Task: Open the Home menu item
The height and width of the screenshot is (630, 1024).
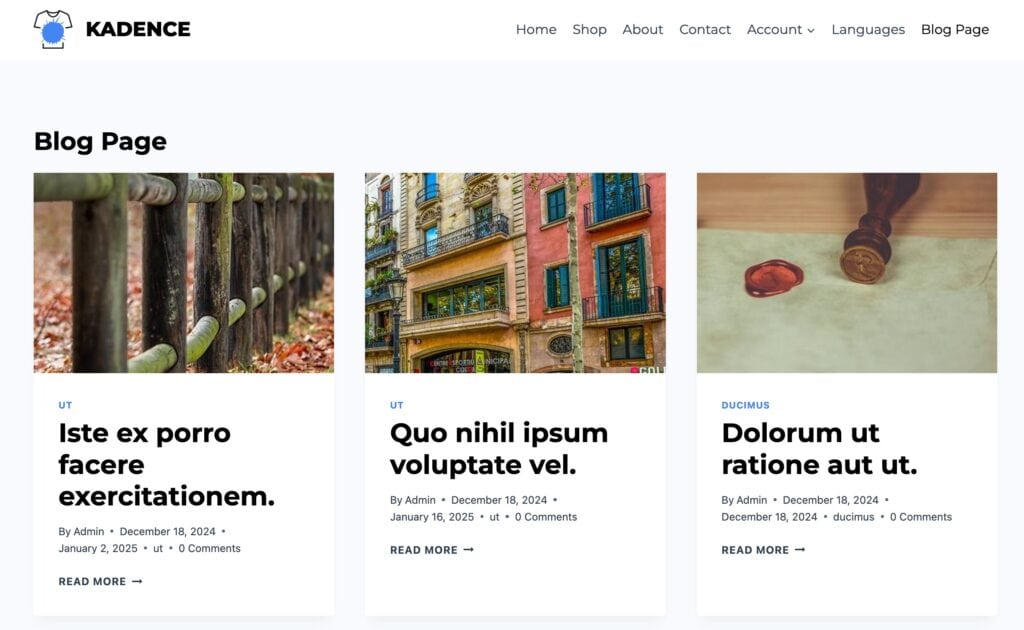Action: (x=536, y=30)
